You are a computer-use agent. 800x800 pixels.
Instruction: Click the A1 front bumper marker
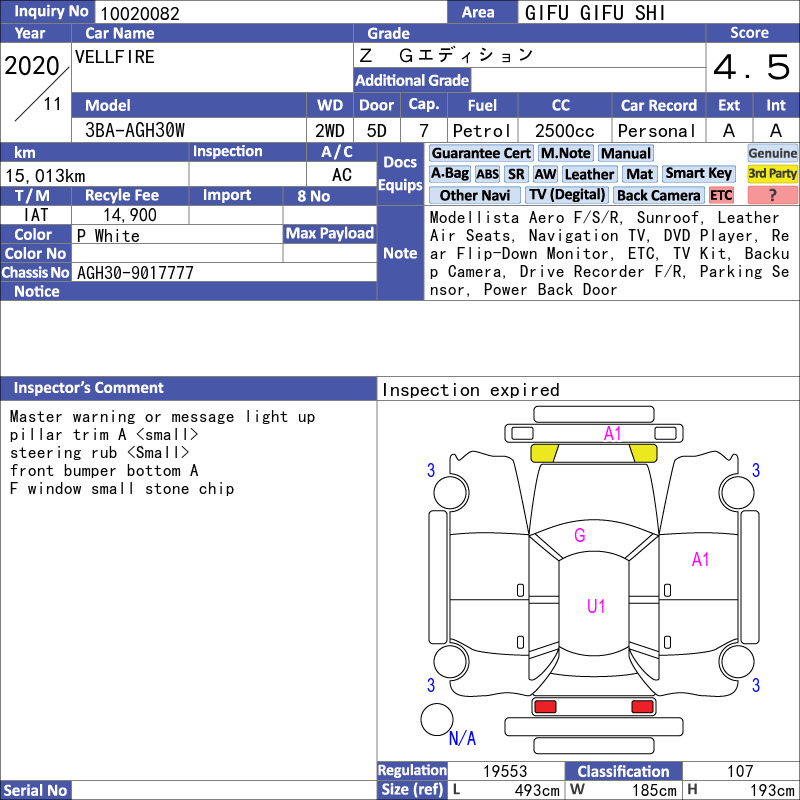612,434
